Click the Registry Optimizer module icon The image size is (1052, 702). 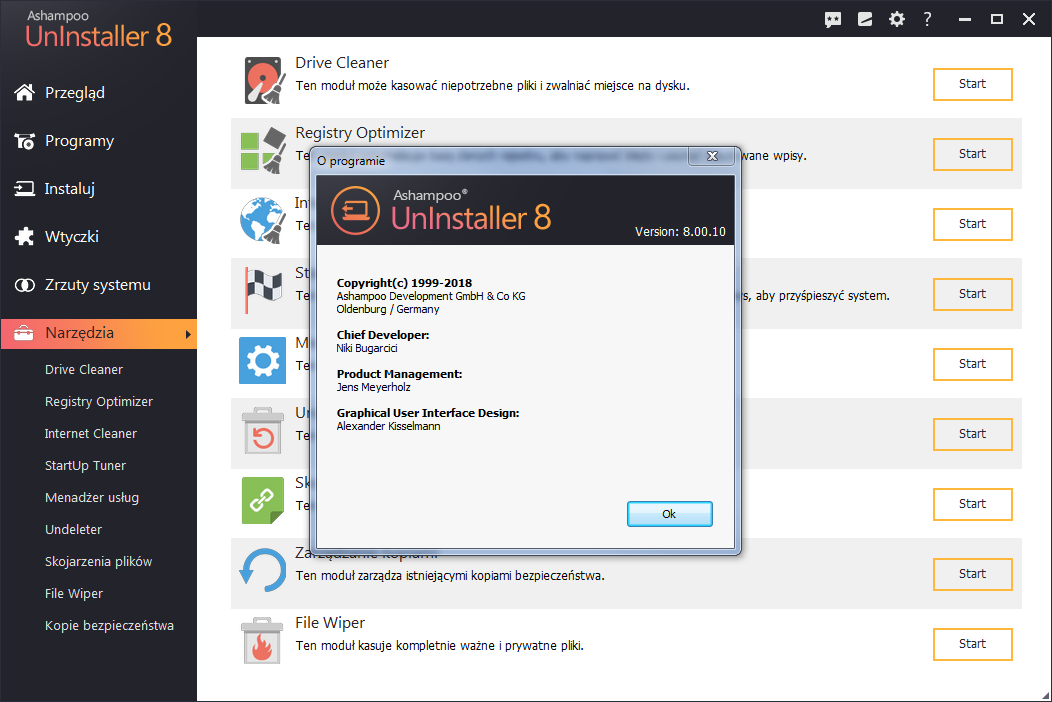(x=263, y=150)
